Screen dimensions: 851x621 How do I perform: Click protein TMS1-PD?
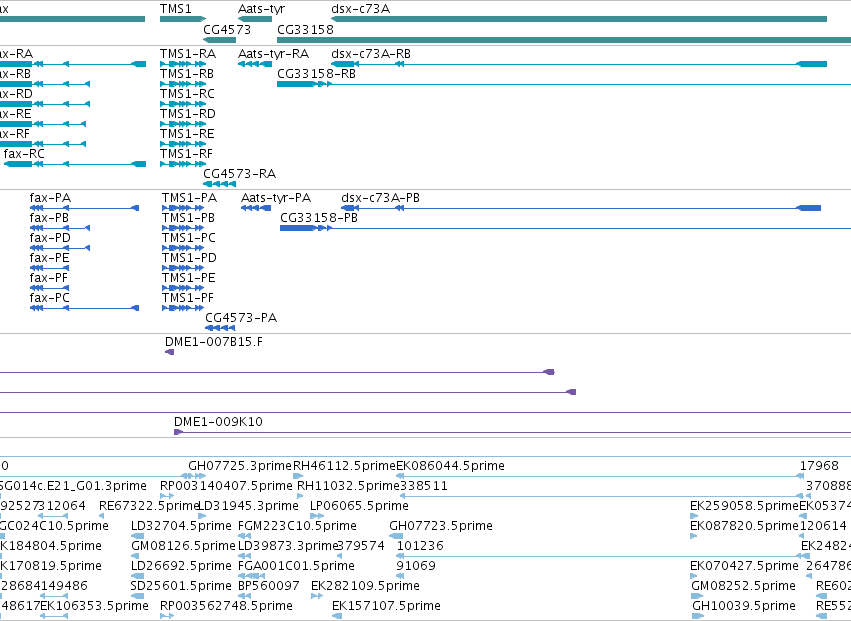point(189,258)
